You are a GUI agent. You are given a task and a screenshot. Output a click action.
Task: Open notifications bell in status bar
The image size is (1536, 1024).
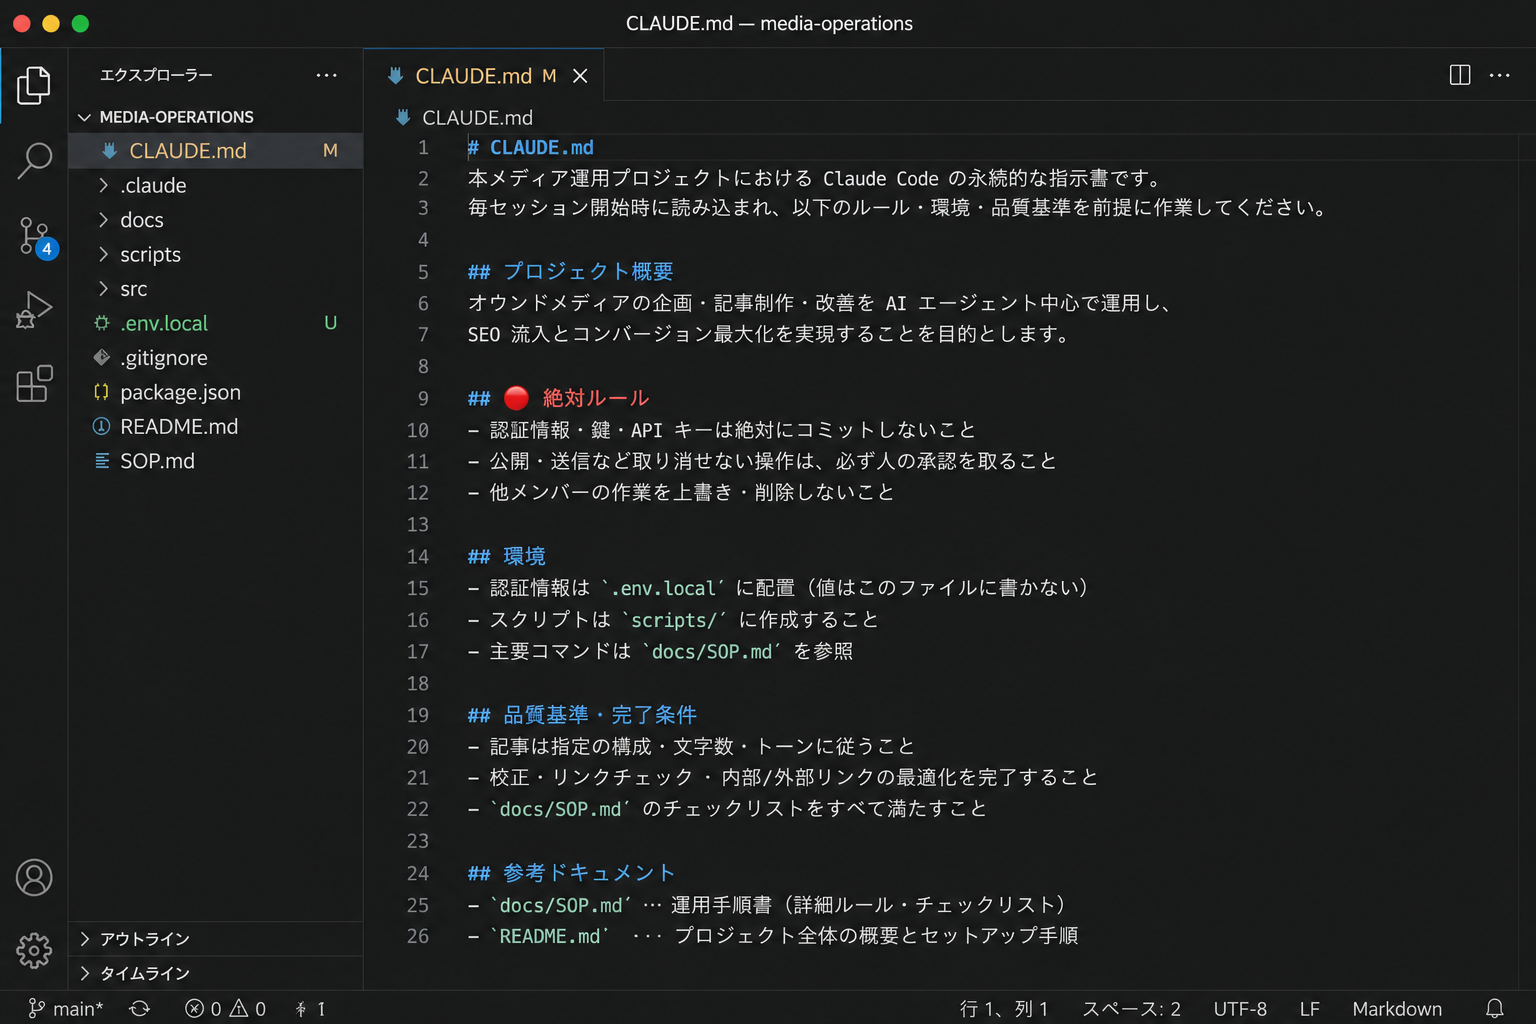(x=1495, y=1009)
